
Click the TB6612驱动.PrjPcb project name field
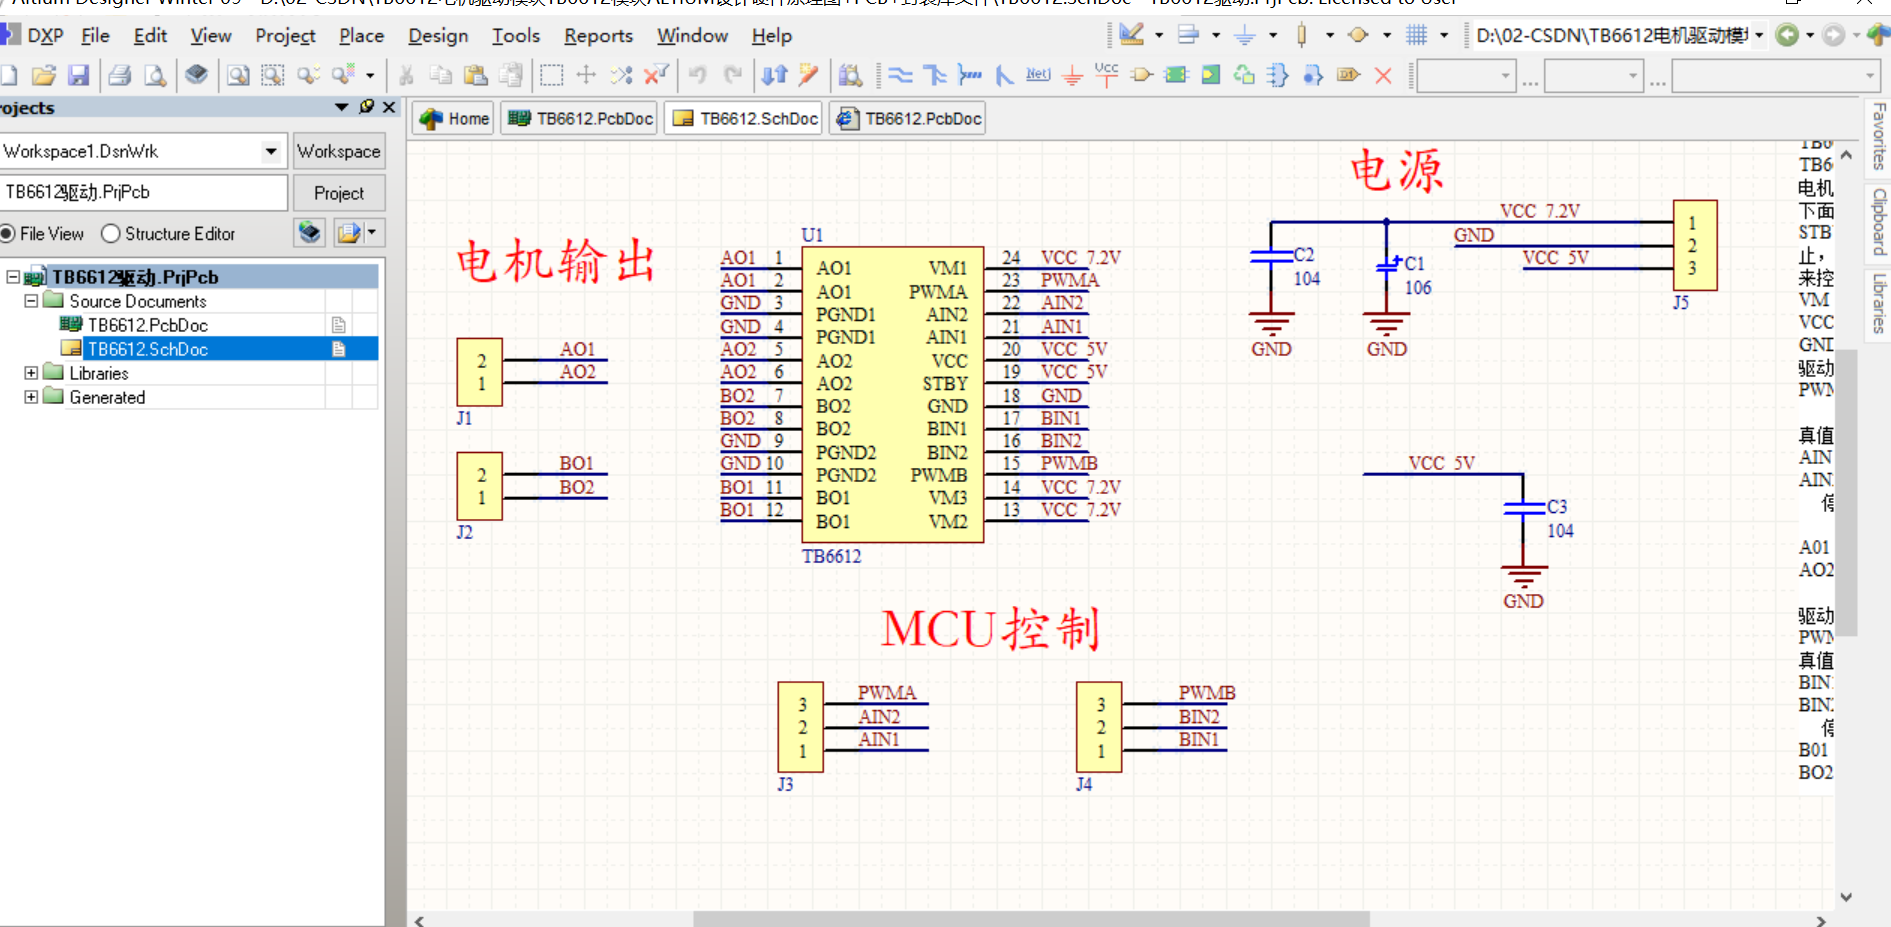[x=144, y=192]
